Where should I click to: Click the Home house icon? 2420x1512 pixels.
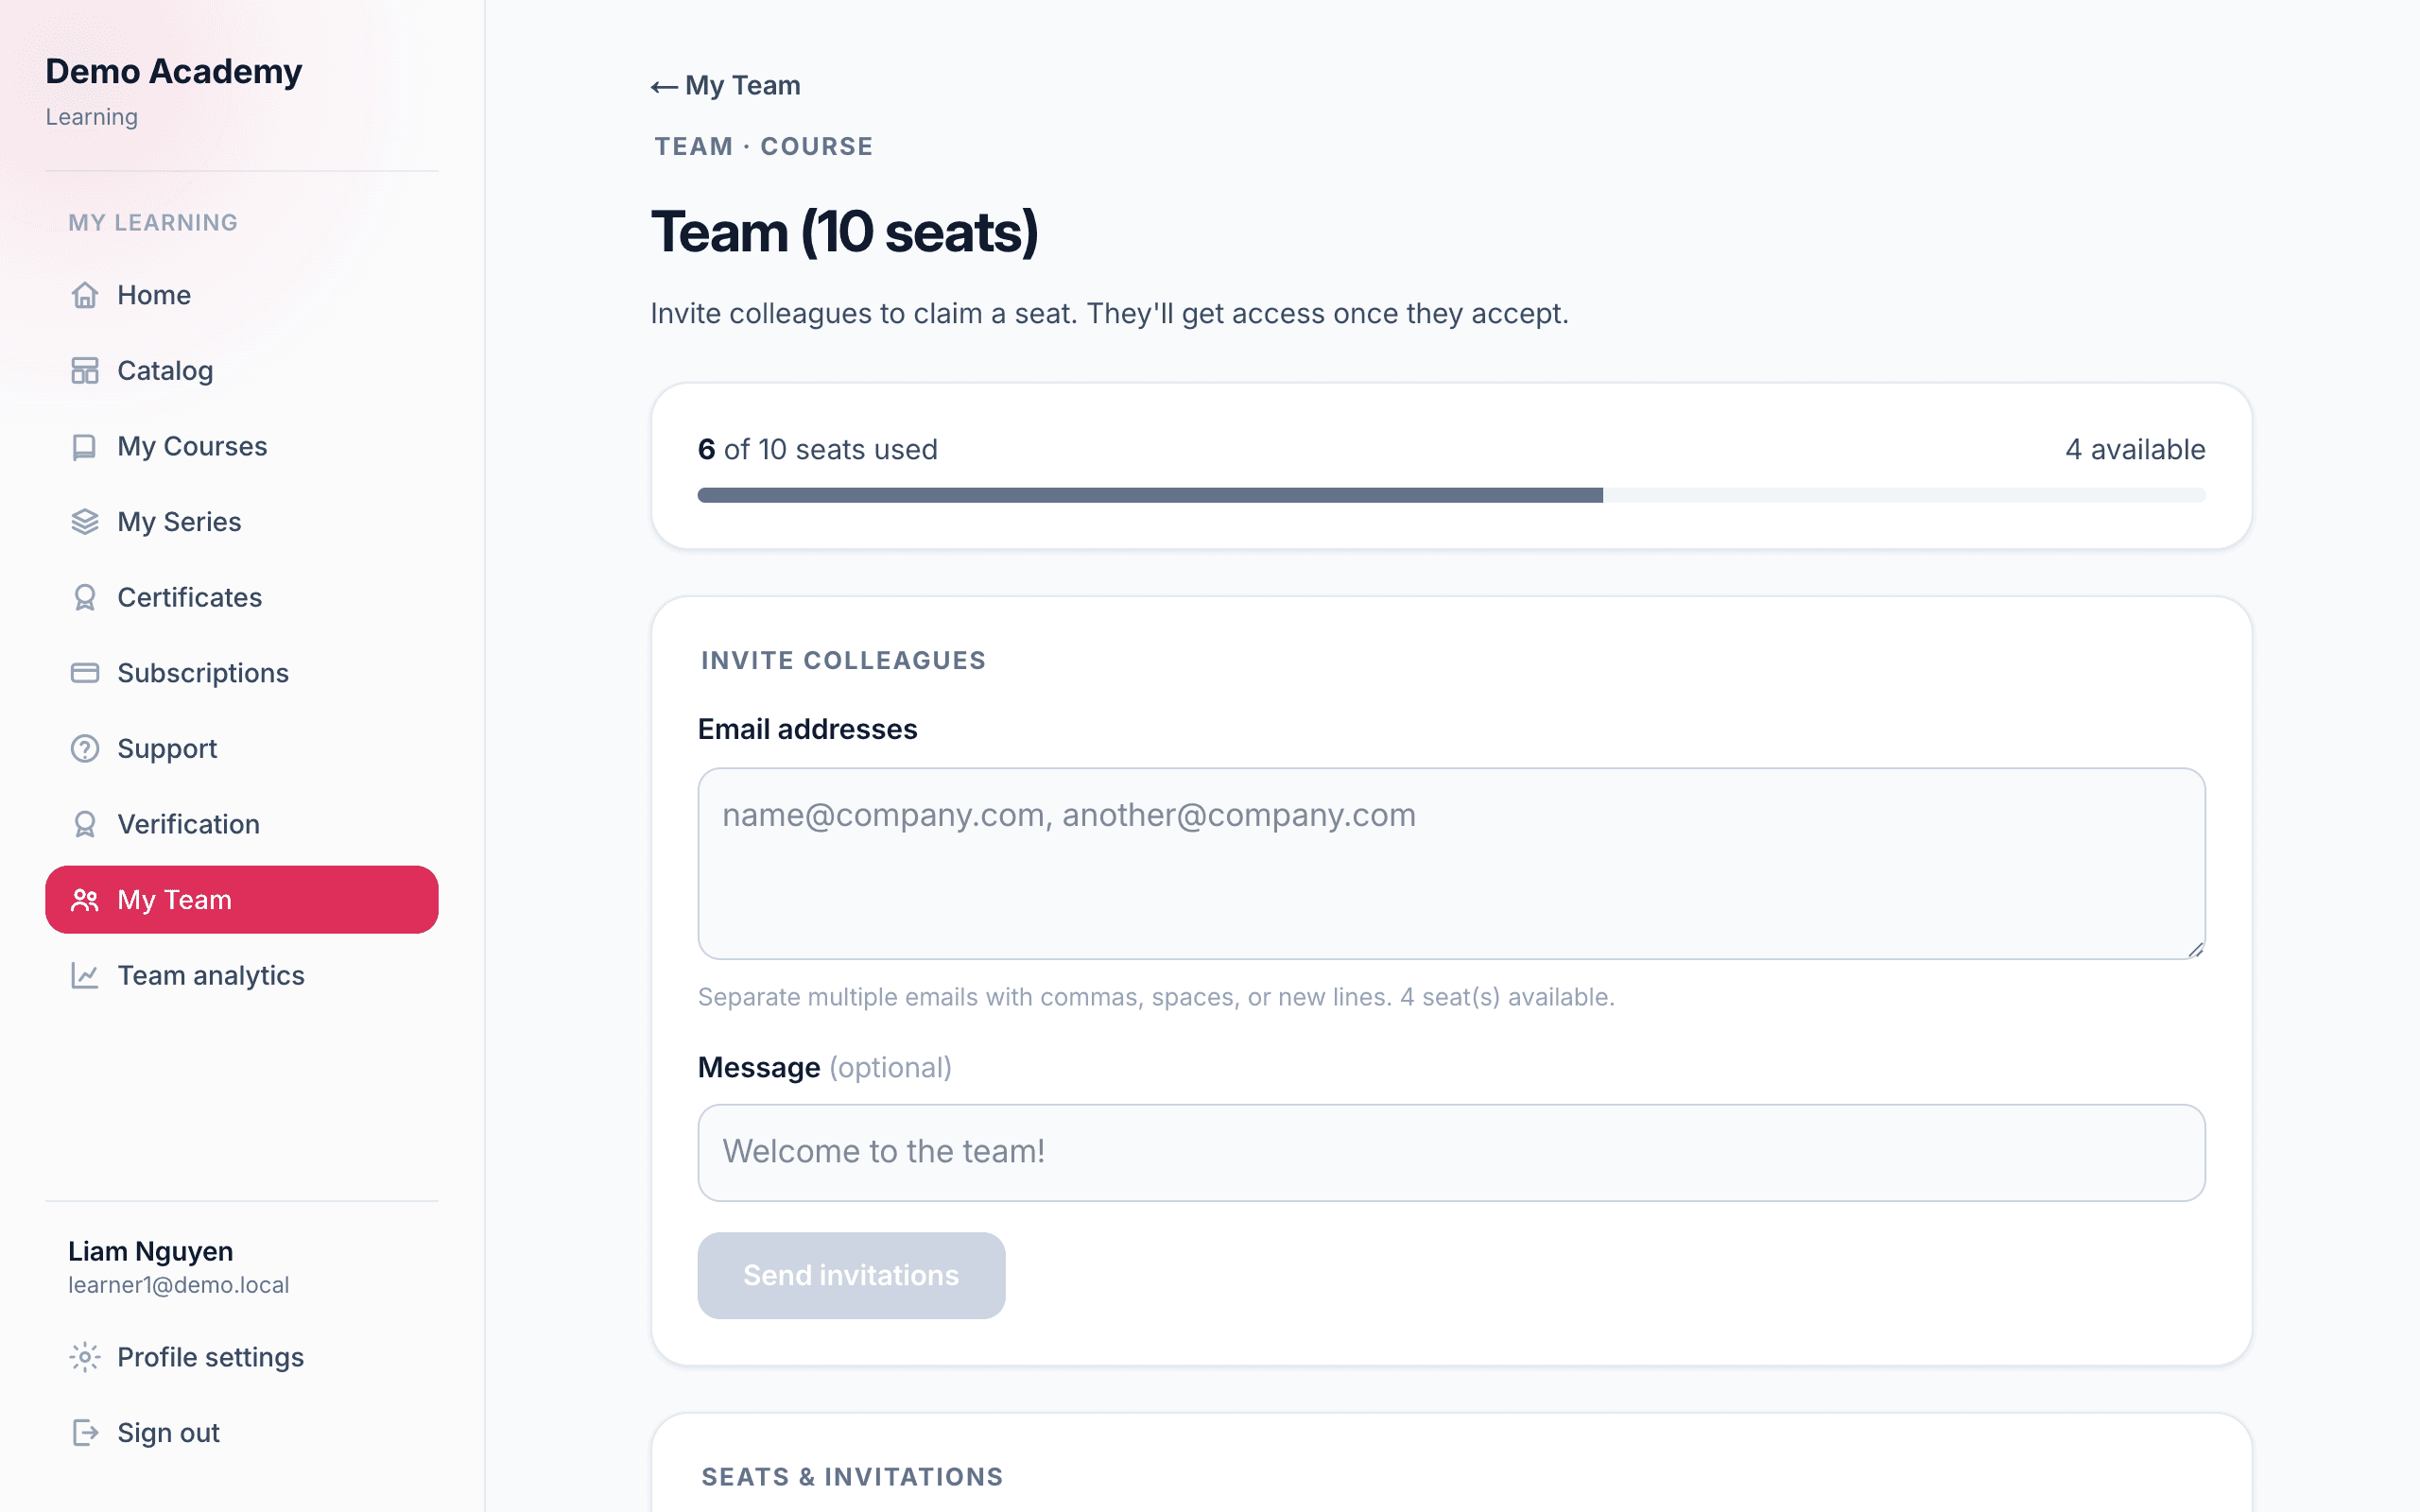coord(85,295)
